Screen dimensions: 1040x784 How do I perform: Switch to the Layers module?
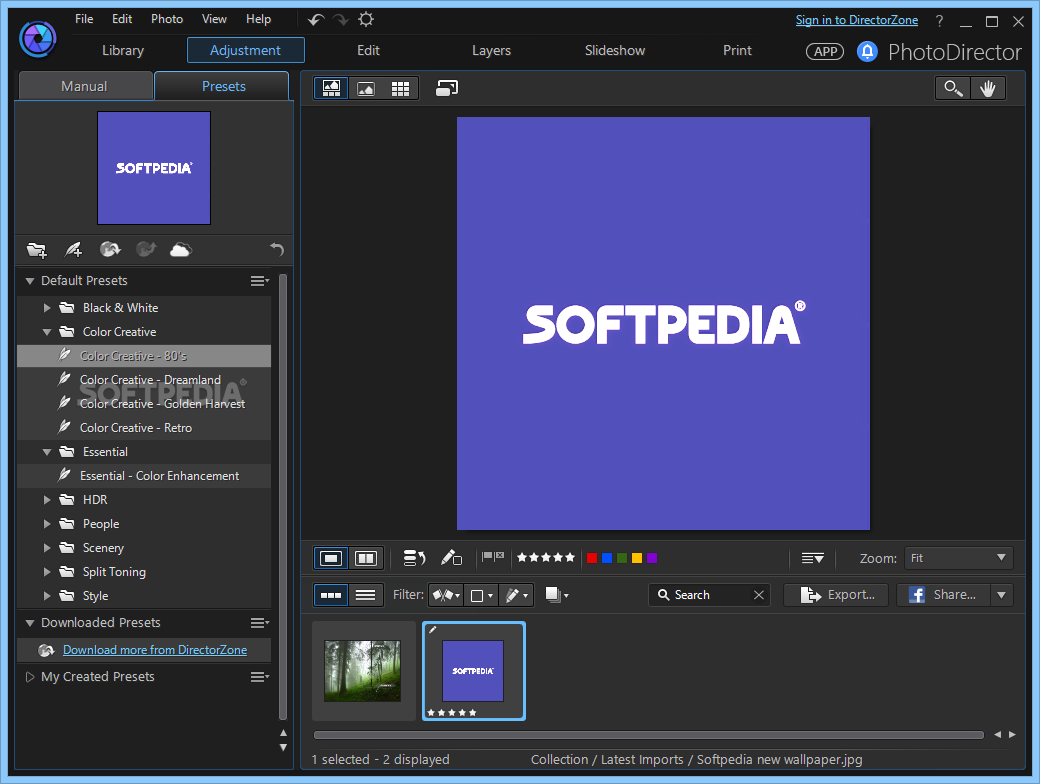point(491,50)
